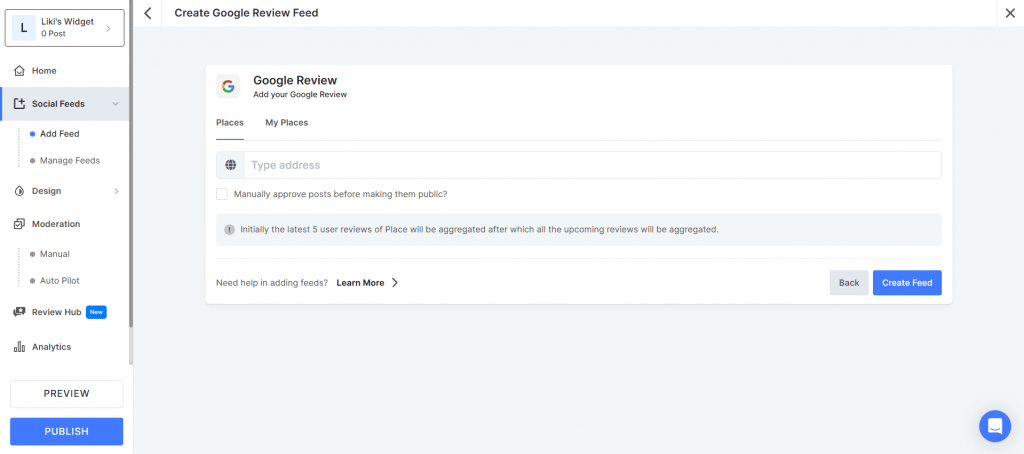Click the L avatar of Liki's Widget
Viewport: 1024px width, 454px height.
[x=24, y=28]
